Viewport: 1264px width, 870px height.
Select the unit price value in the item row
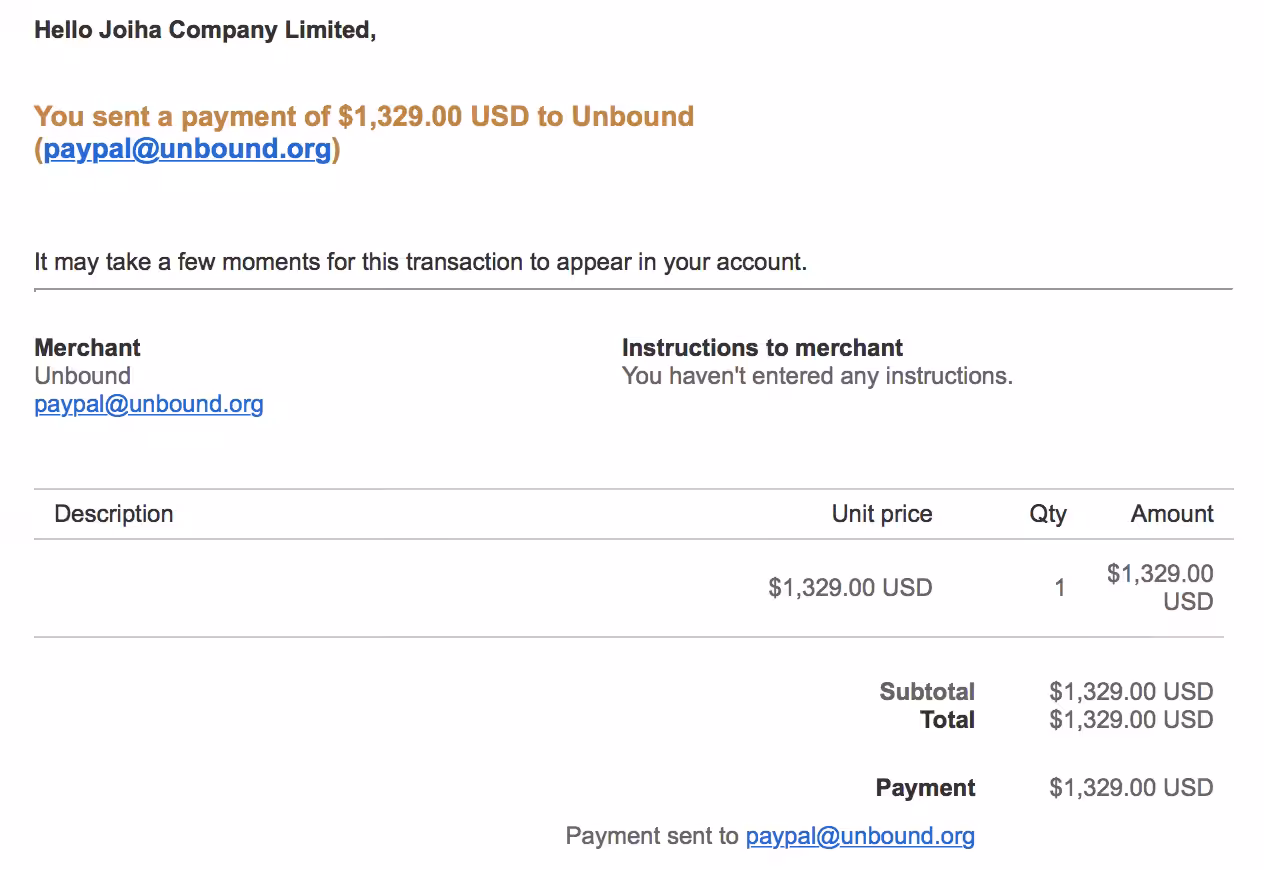(x=850, y=588)
